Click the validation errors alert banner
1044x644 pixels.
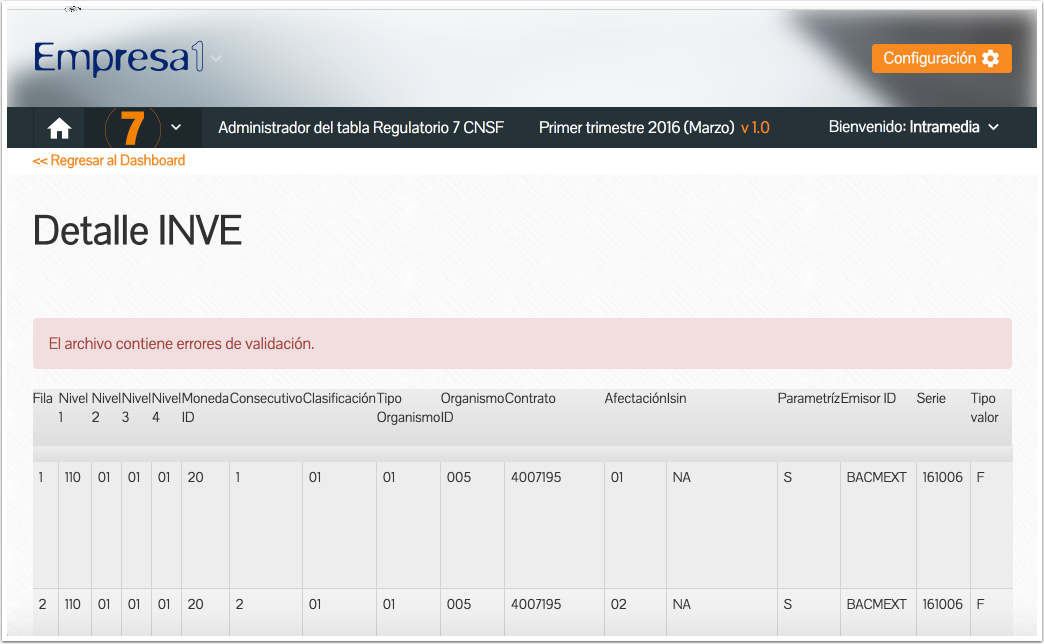click(x=522, y=344)
